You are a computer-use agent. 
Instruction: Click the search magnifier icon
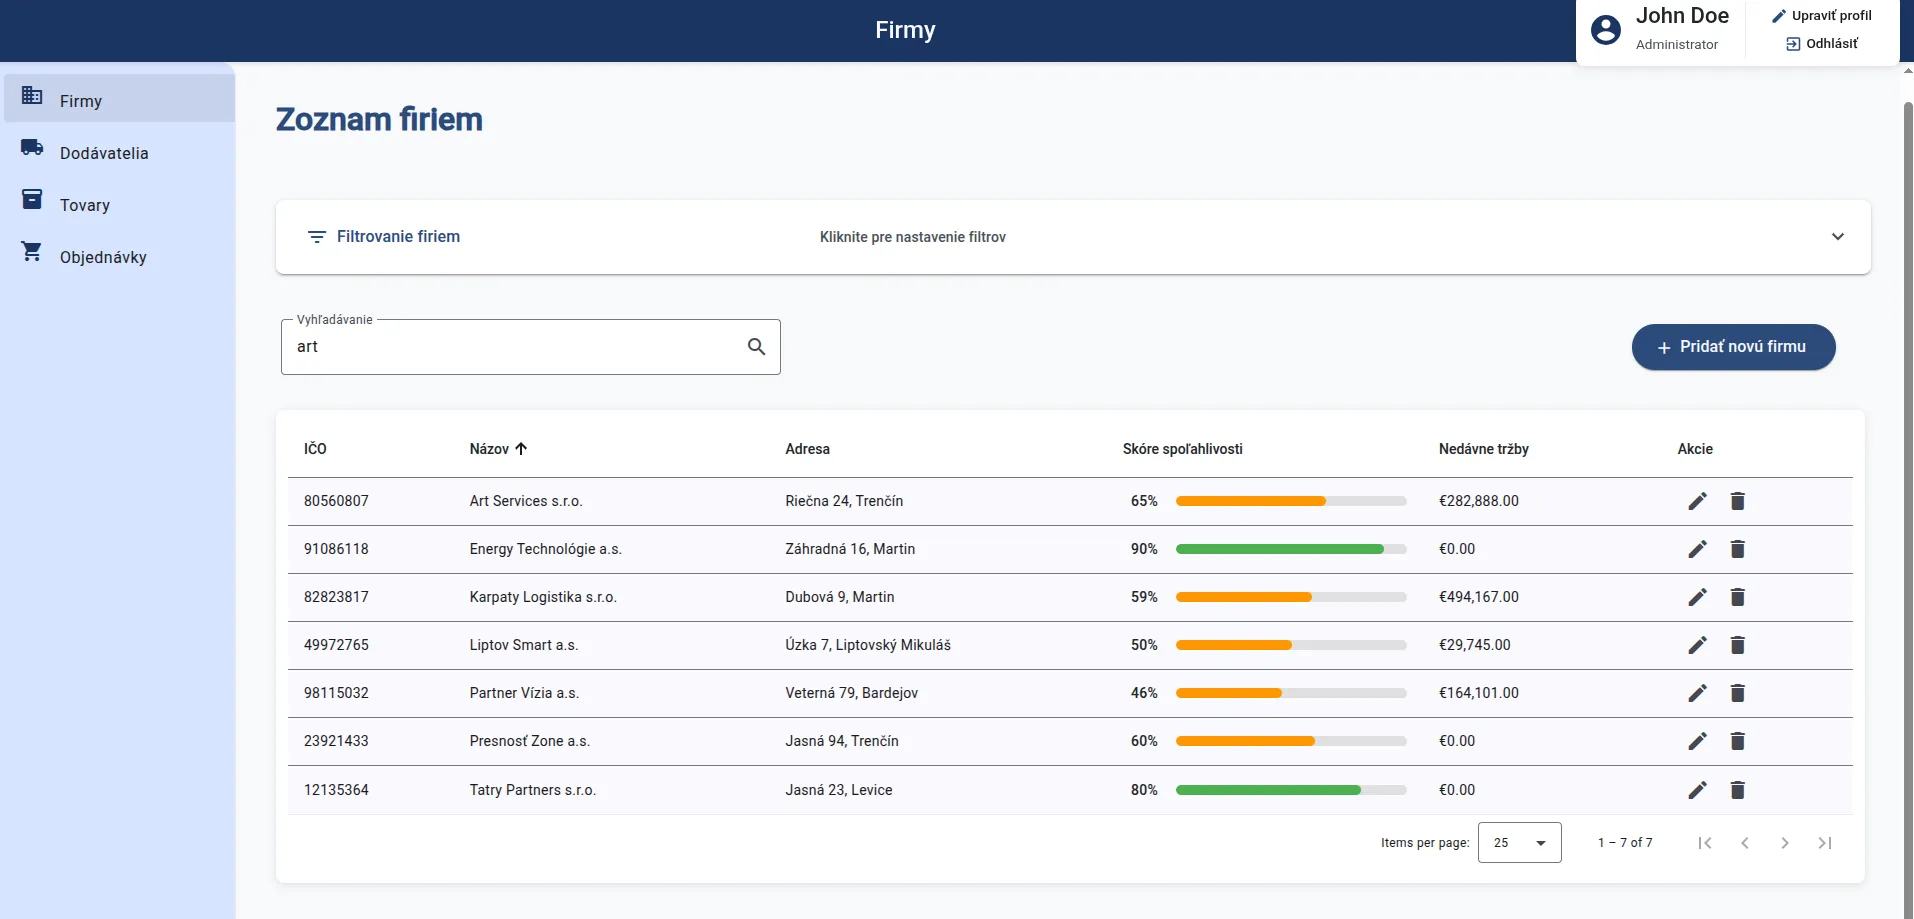[x=756, y=347]
